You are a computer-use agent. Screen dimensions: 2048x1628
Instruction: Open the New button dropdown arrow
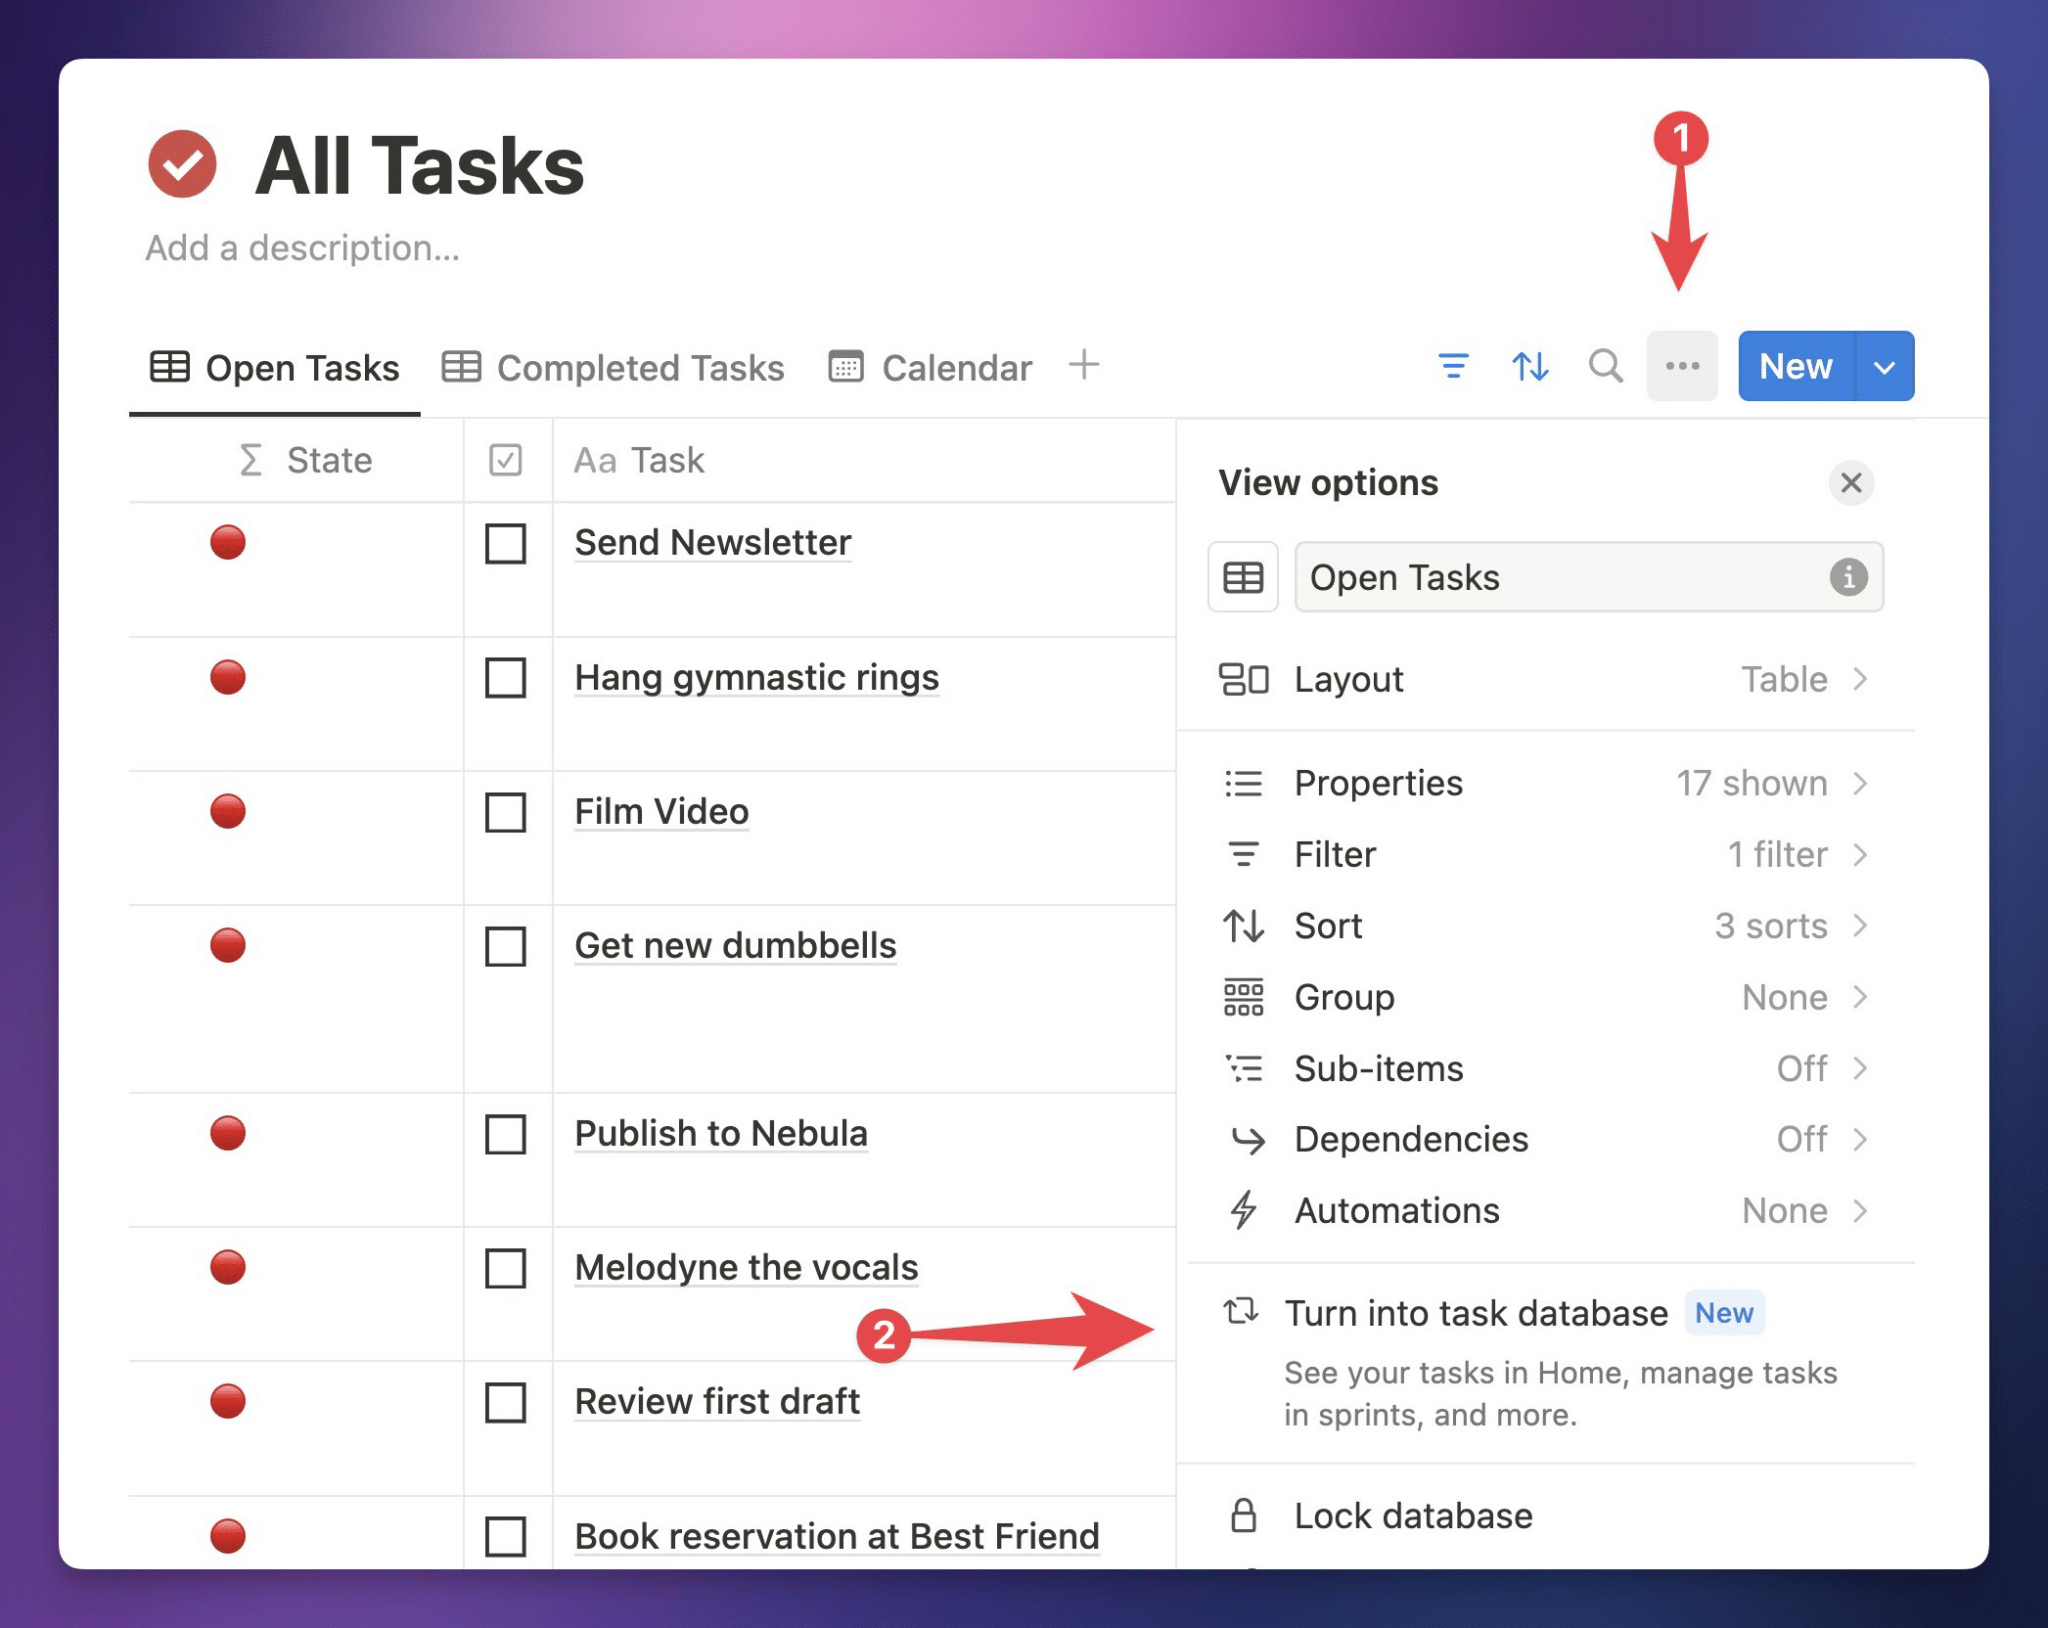click(x=1884, y=367)
